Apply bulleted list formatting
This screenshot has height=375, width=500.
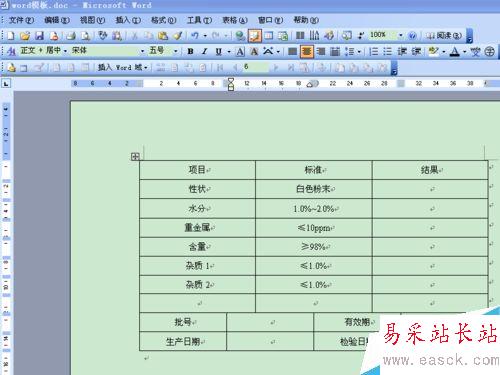pos(388,51)
